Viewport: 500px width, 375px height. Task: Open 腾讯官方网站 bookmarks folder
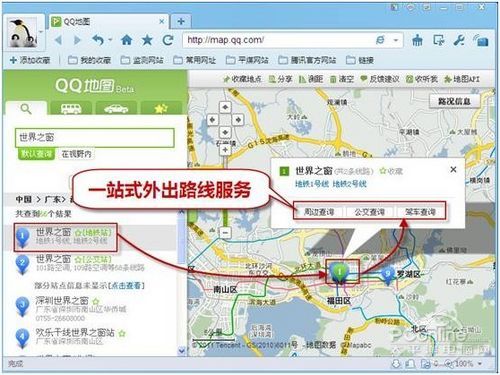[x=307, y=60]
